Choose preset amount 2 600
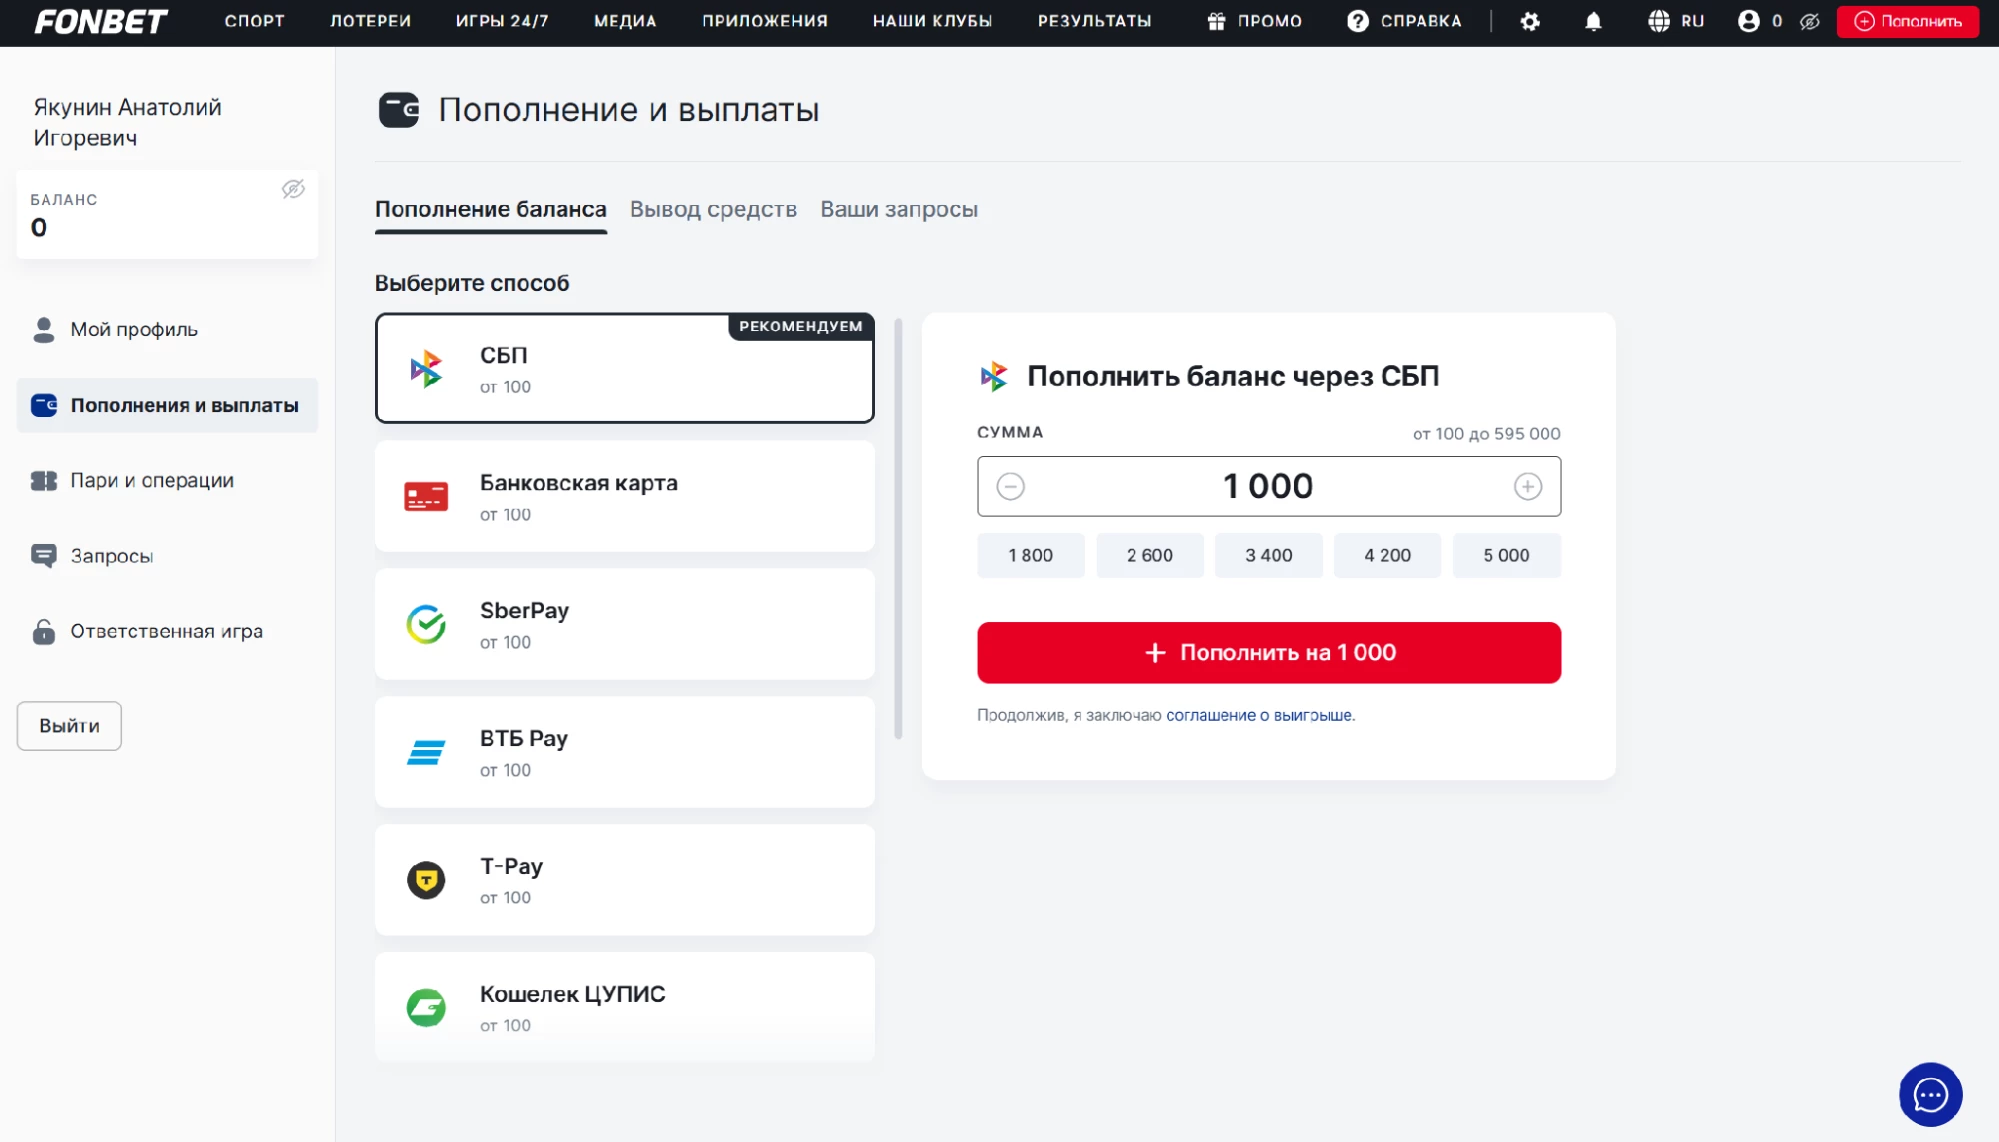The height and width of the screenshot is (1142, 1999). (1149, 555)
